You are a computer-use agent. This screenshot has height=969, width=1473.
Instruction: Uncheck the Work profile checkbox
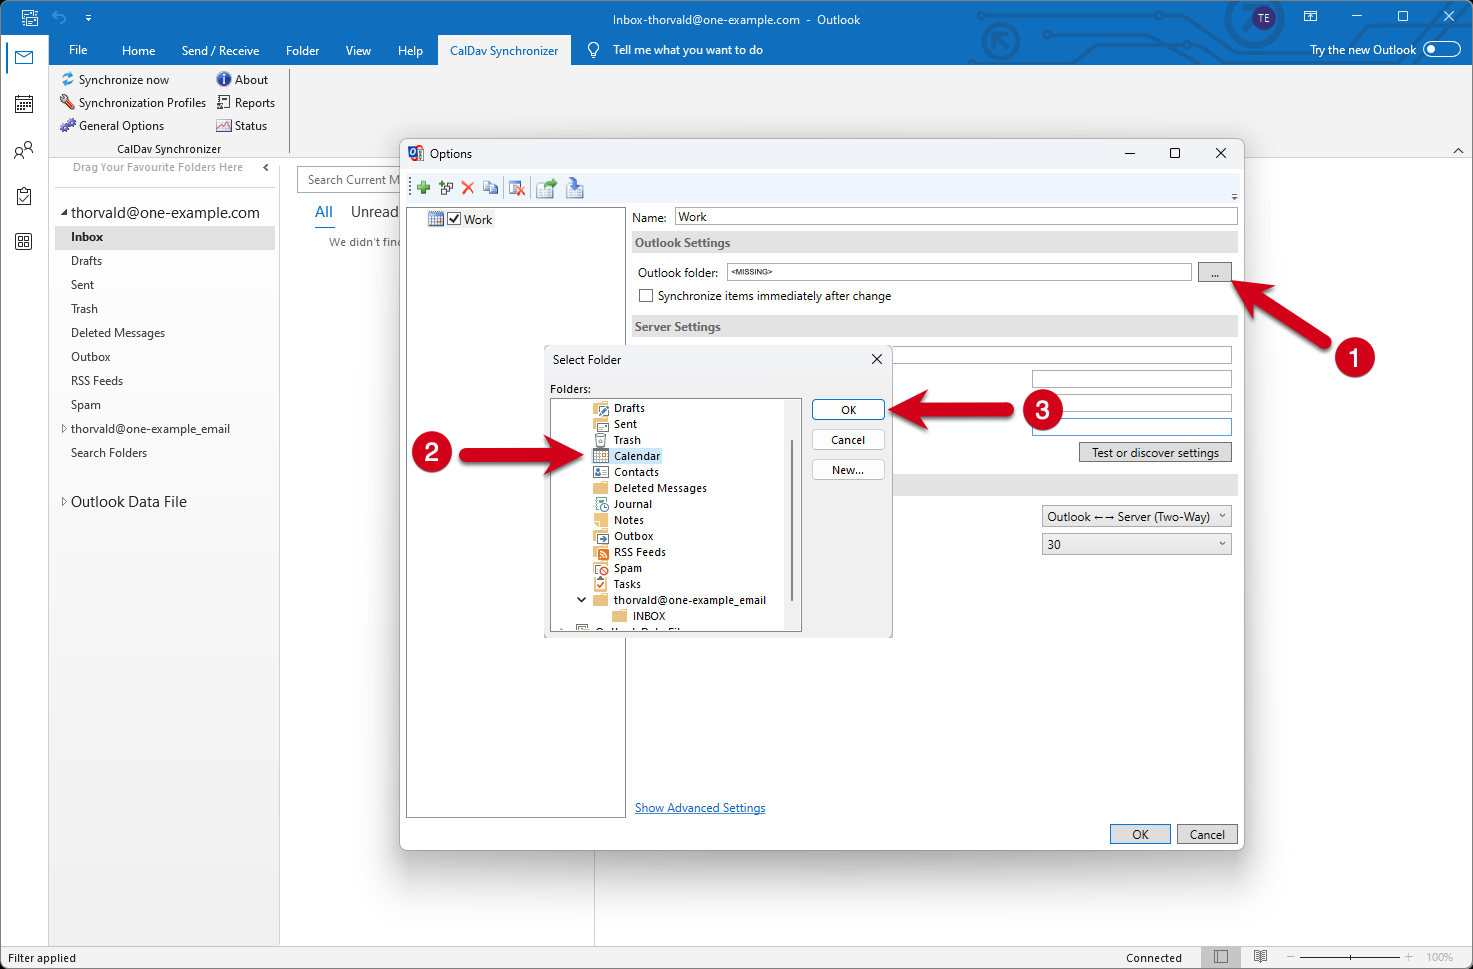[x=454, y=219]
